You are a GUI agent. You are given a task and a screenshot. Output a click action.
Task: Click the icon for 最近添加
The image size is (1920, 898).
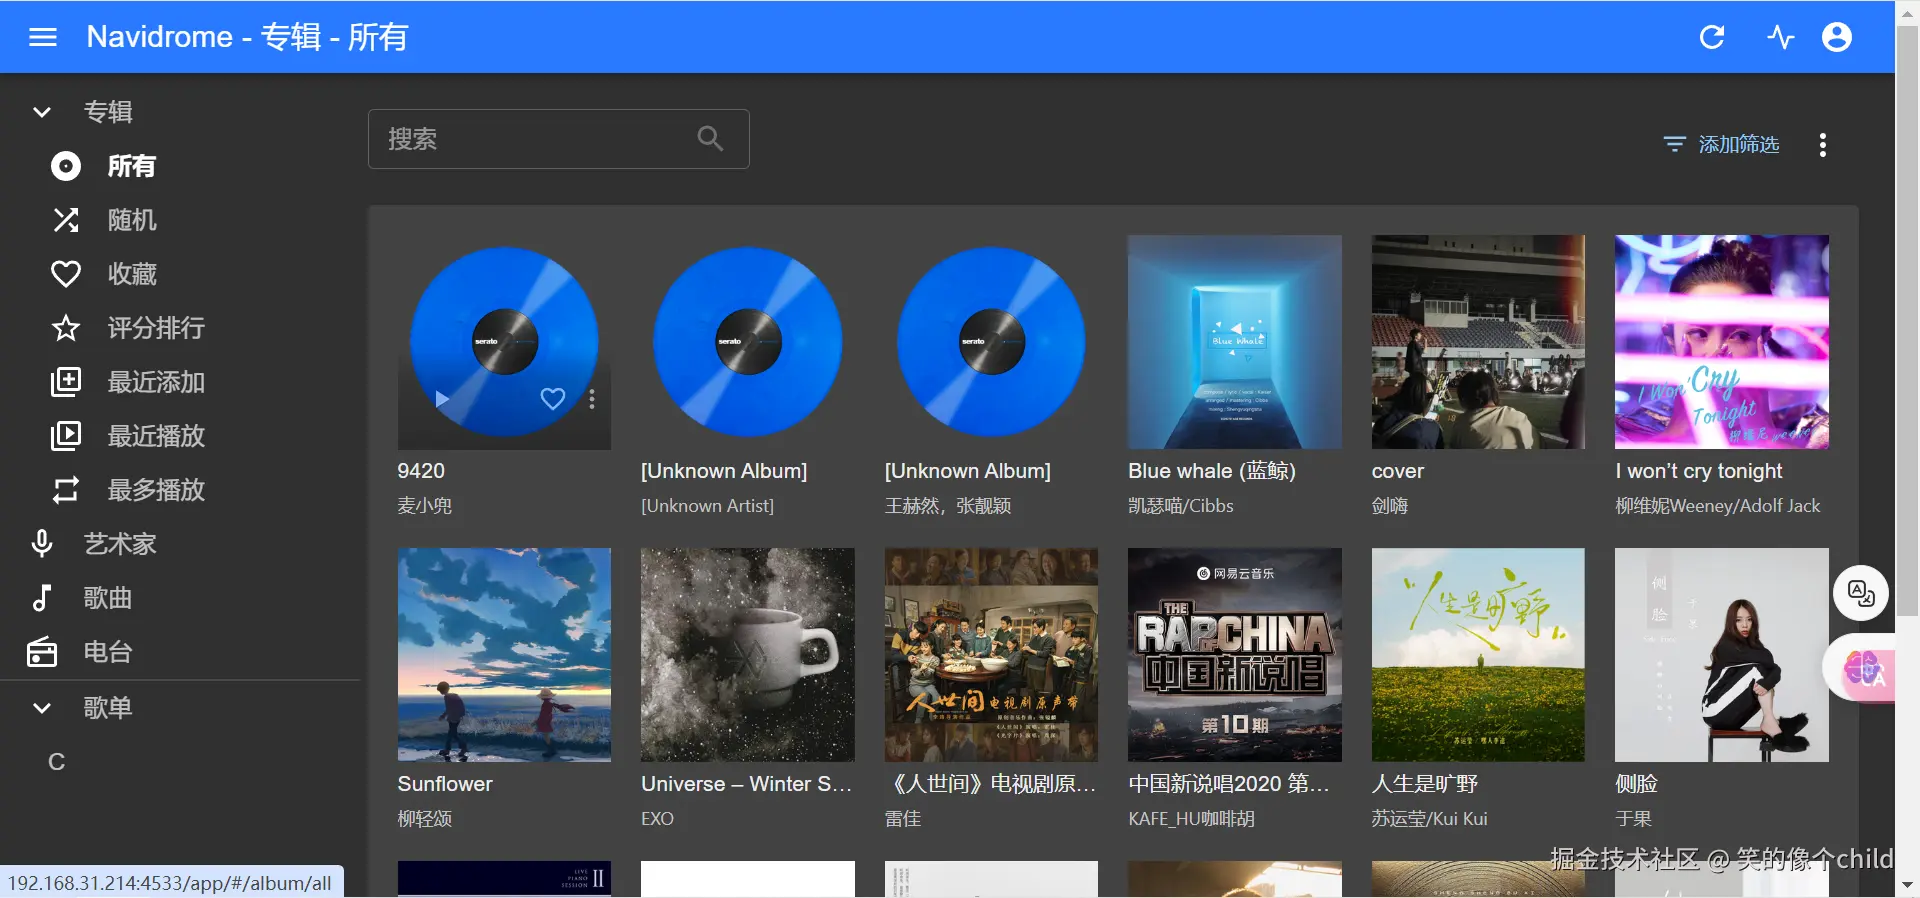pos(66,382)
